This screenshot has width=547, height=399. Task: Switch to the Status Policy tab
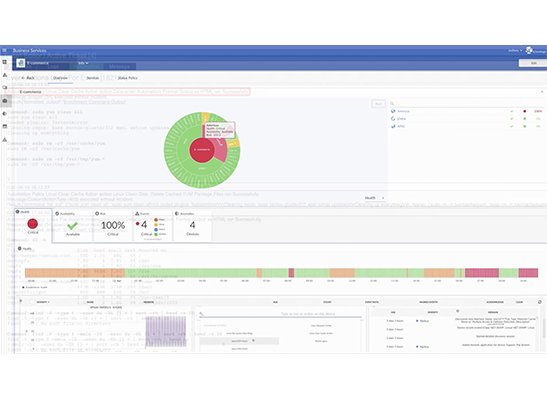pos(128,78)
